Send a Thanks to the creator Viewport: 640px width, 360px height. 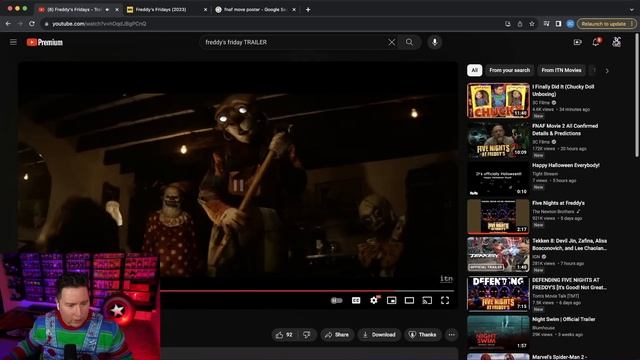point(423,335)
